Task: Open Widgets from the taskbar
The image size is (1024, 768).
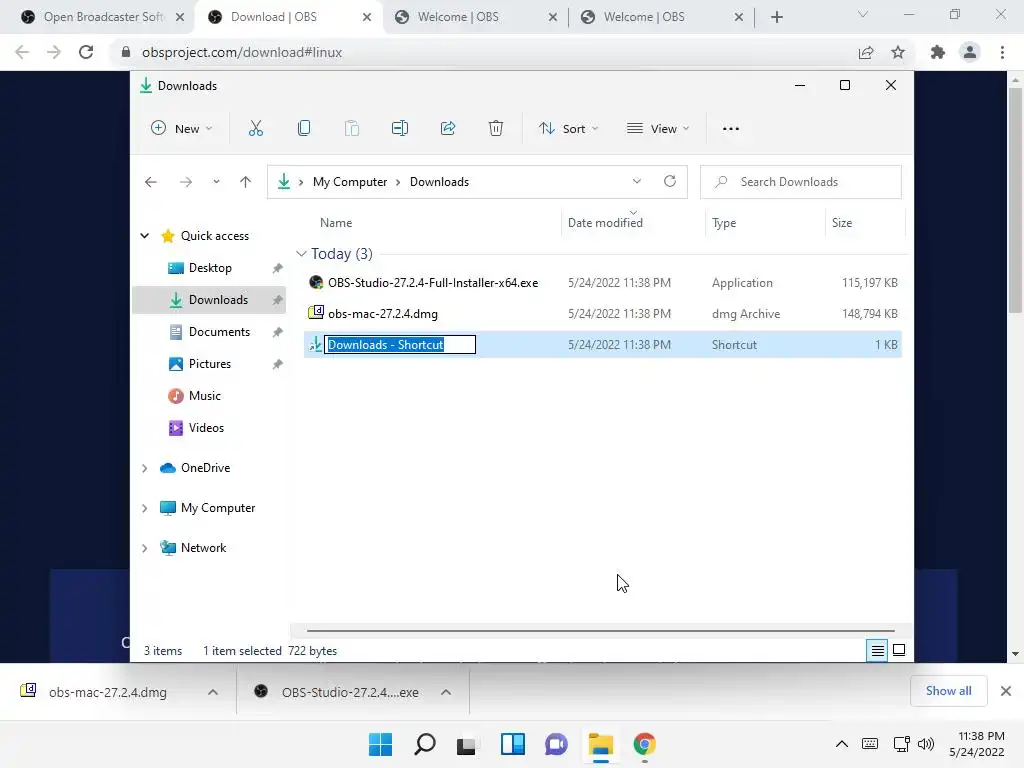Action: click(513, 744)
